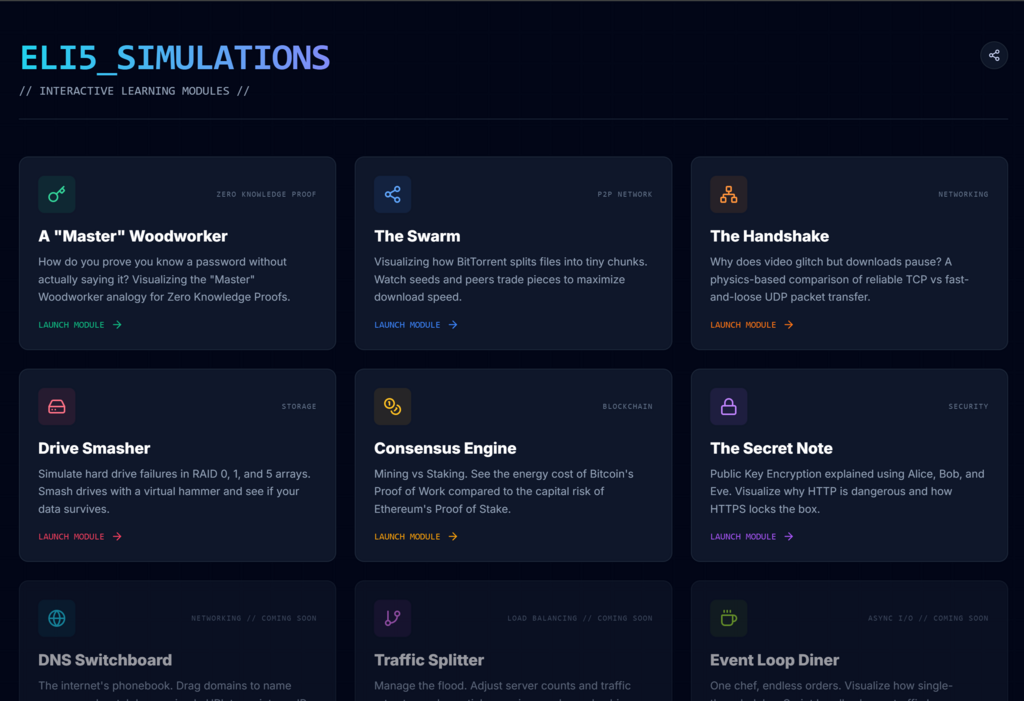Click the ELI5_SIMULATIONS page title

(175, 58)
